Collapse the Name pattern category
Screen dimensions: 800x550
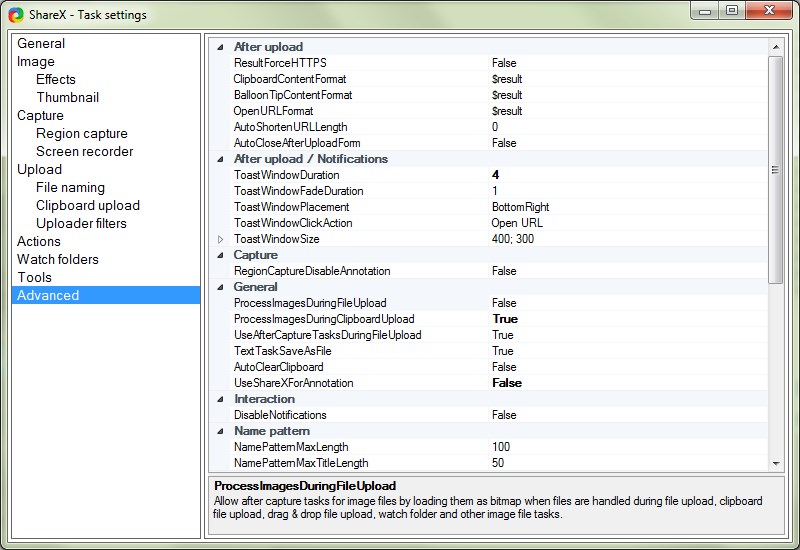220,431
